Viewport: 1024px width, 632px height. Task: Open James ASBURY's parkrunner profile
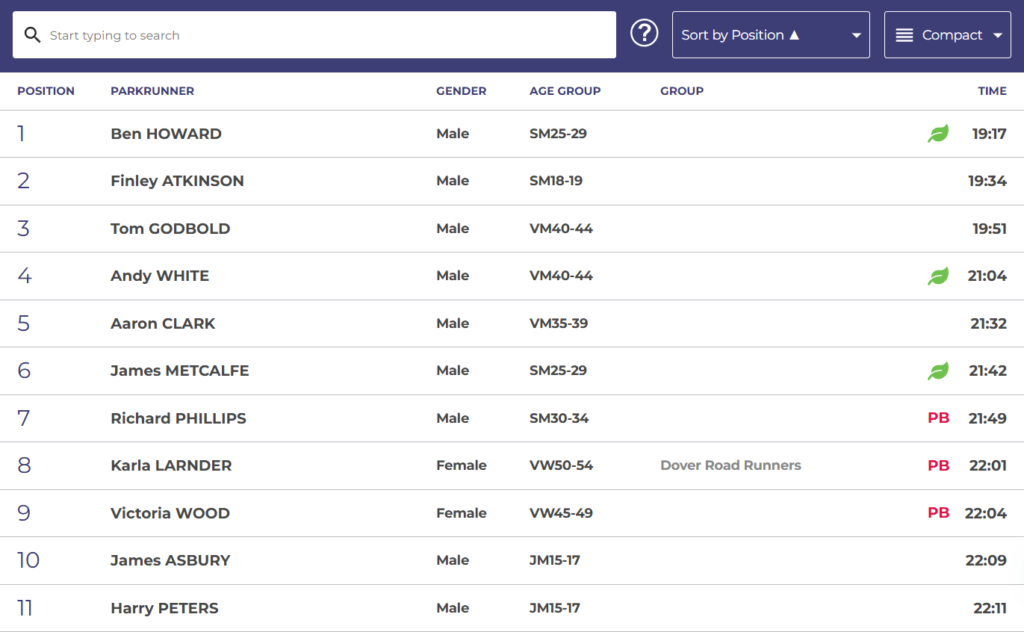(170, 560)
